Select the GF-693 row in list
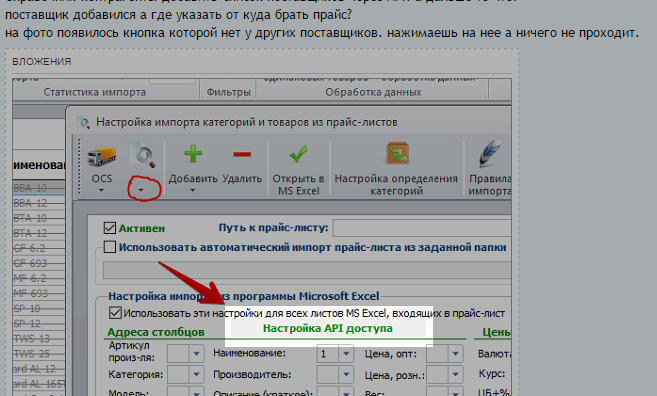 pos(39,264)
